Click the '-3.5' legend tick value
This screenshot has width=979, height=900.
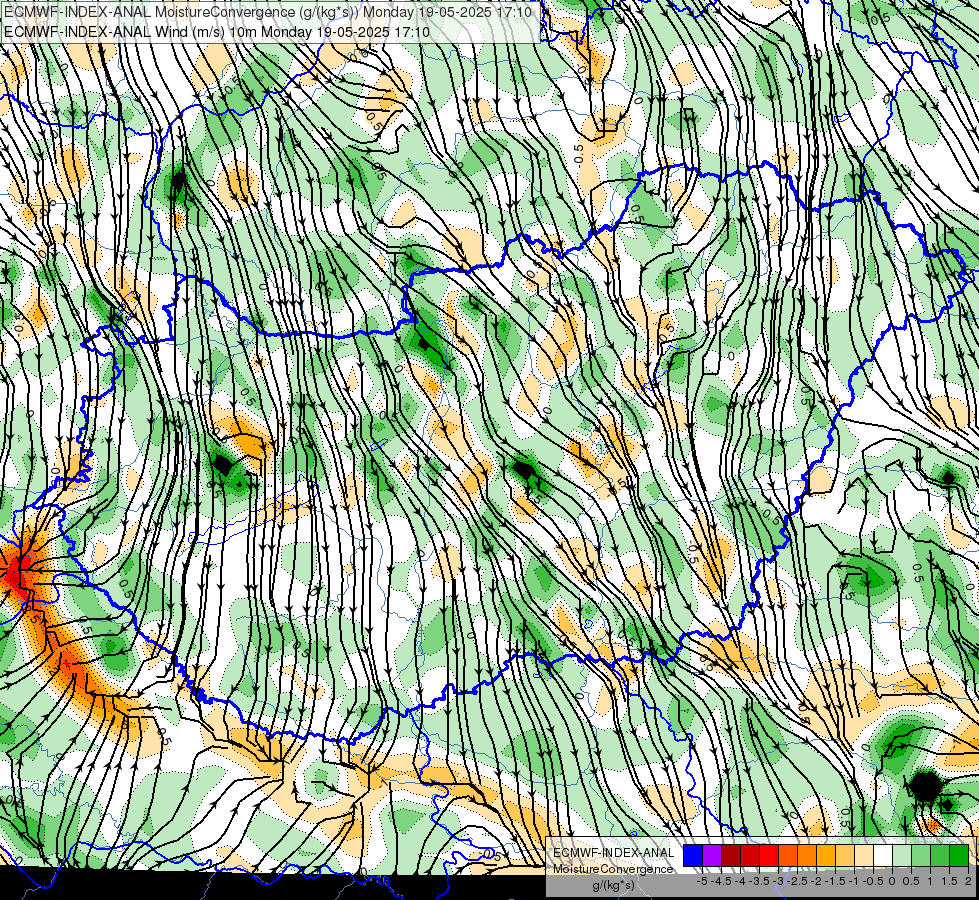(760, 881)
